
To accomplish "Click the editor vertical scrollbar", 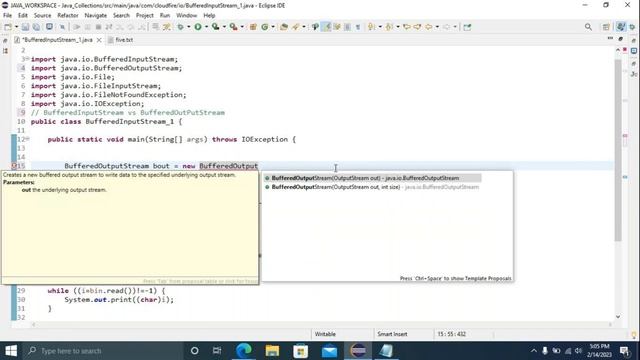I will [618, 149].
